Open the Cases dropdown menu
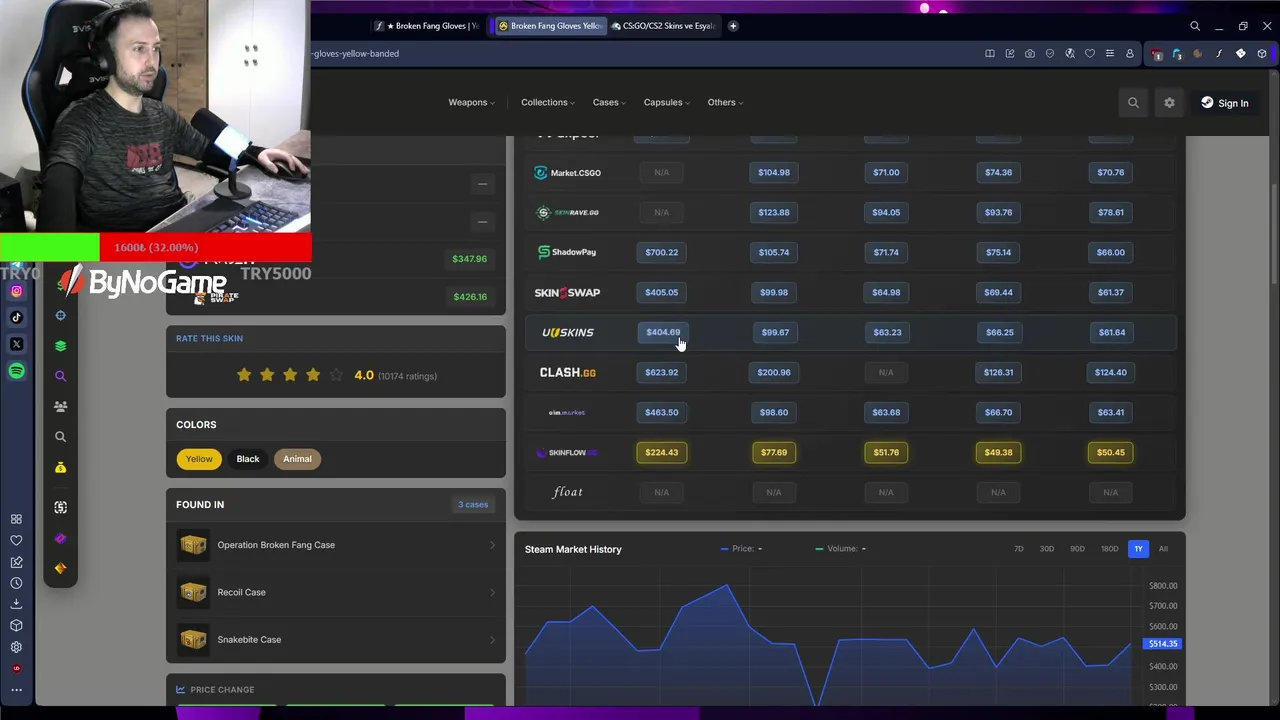Image resolution: width=1280 pixels, height=720 pixels. tap(609, 102)
